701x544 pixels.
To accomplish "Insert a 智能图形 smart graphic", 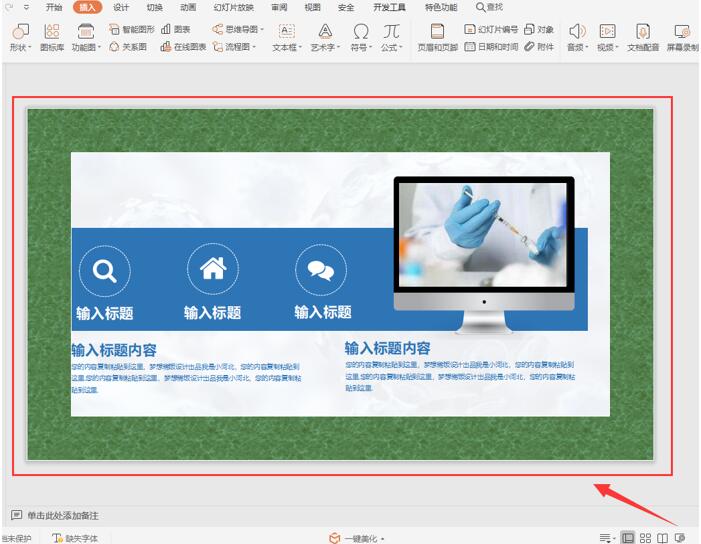I will click(x=131, y=30).
